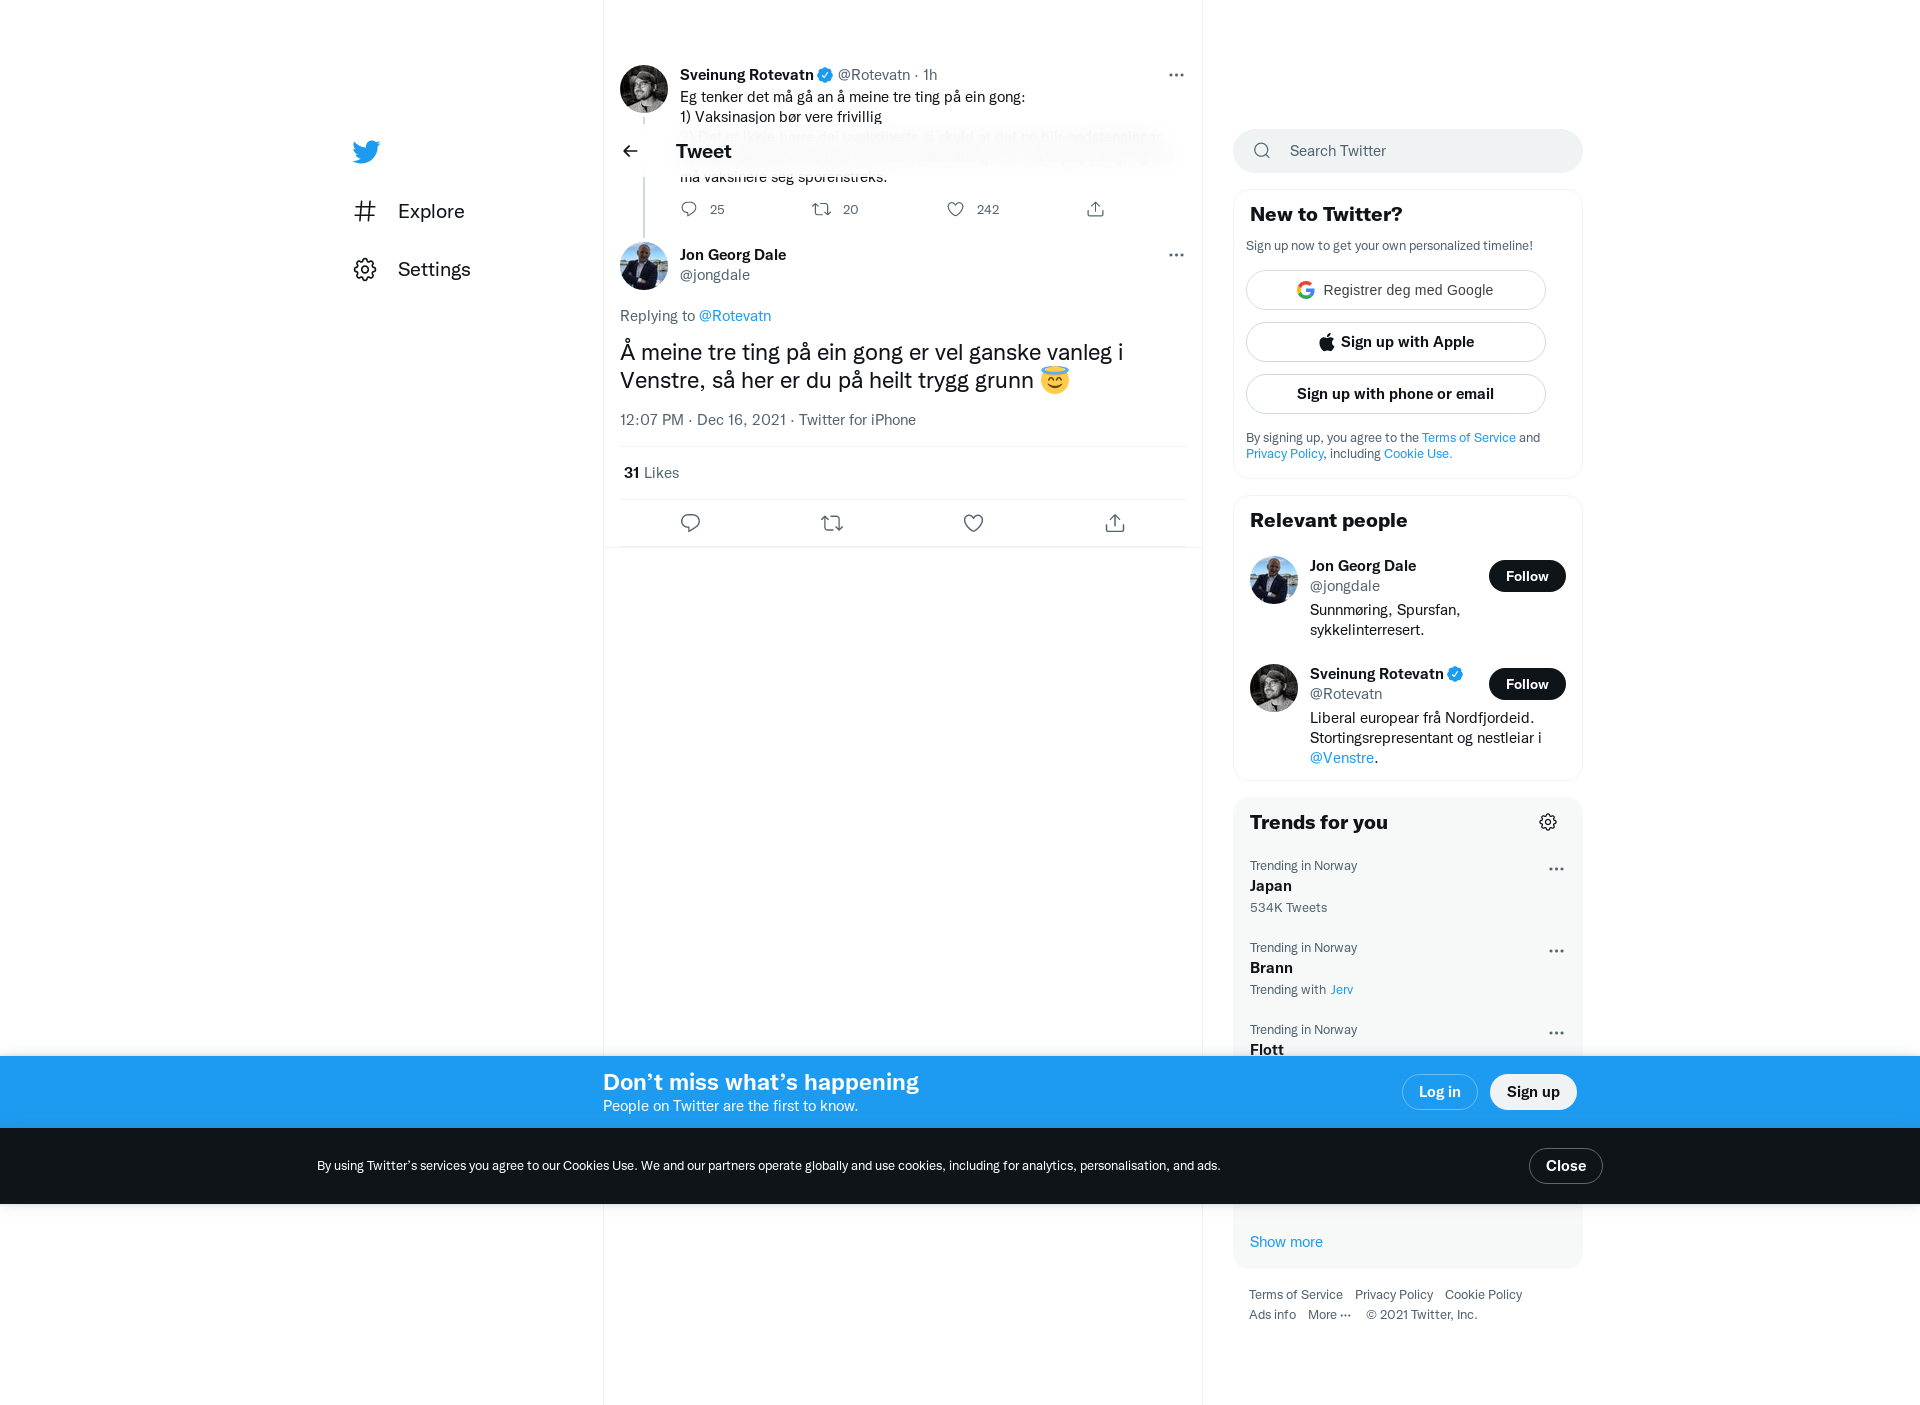Viewport: 1920px width, 1405px height.
Task: Go back using the arrow beside Tweet
Action: click(630, 151)
